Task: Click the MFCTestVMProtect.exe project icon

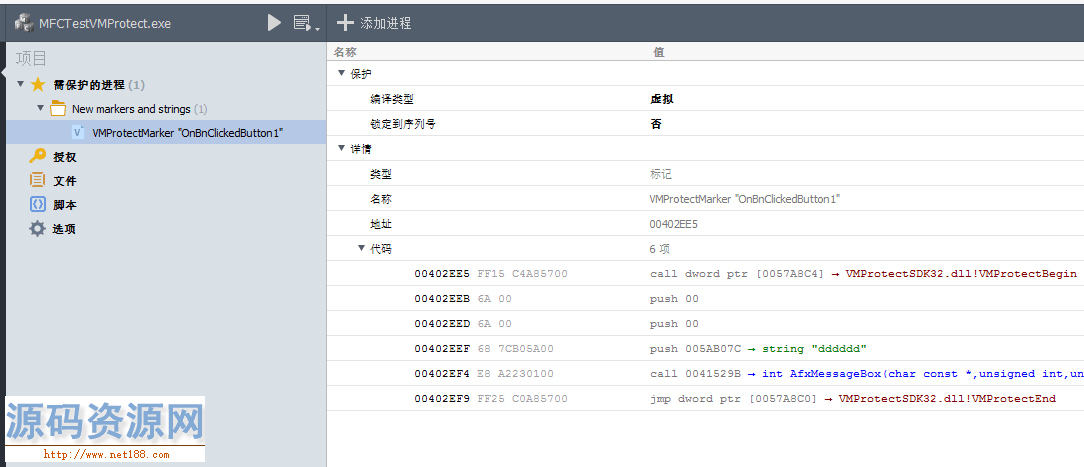Action: [x=25, y=23]
